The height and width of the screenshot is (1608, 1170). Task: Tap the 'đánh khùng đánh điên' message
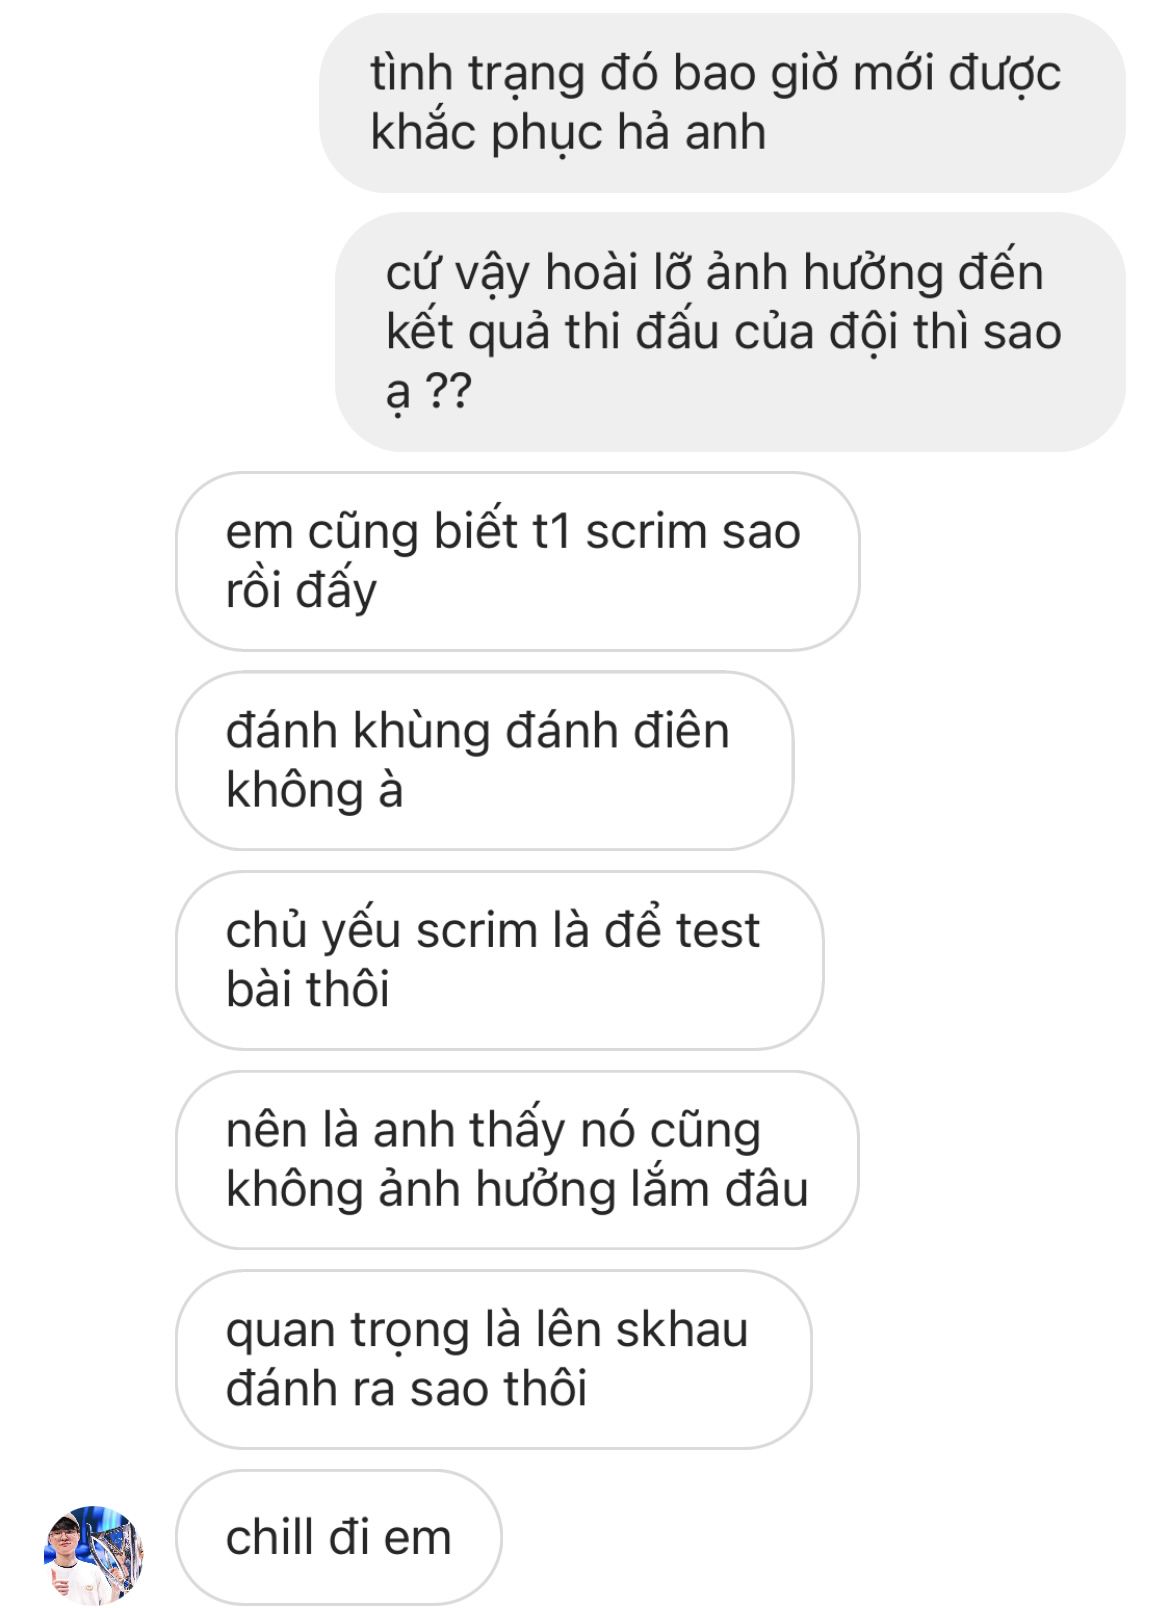click(485, 761)
